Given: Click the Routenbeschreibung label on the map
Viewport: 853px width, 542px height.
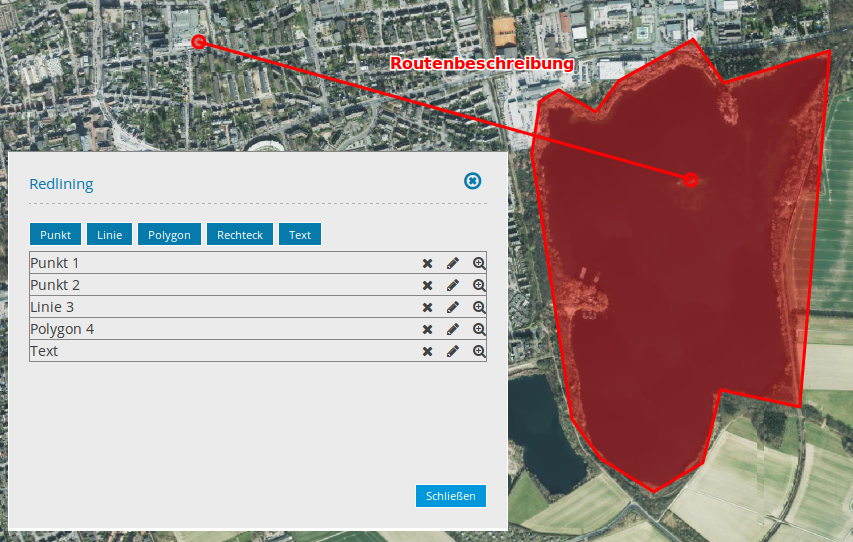Looking at the screenshot, I should 482,63.
